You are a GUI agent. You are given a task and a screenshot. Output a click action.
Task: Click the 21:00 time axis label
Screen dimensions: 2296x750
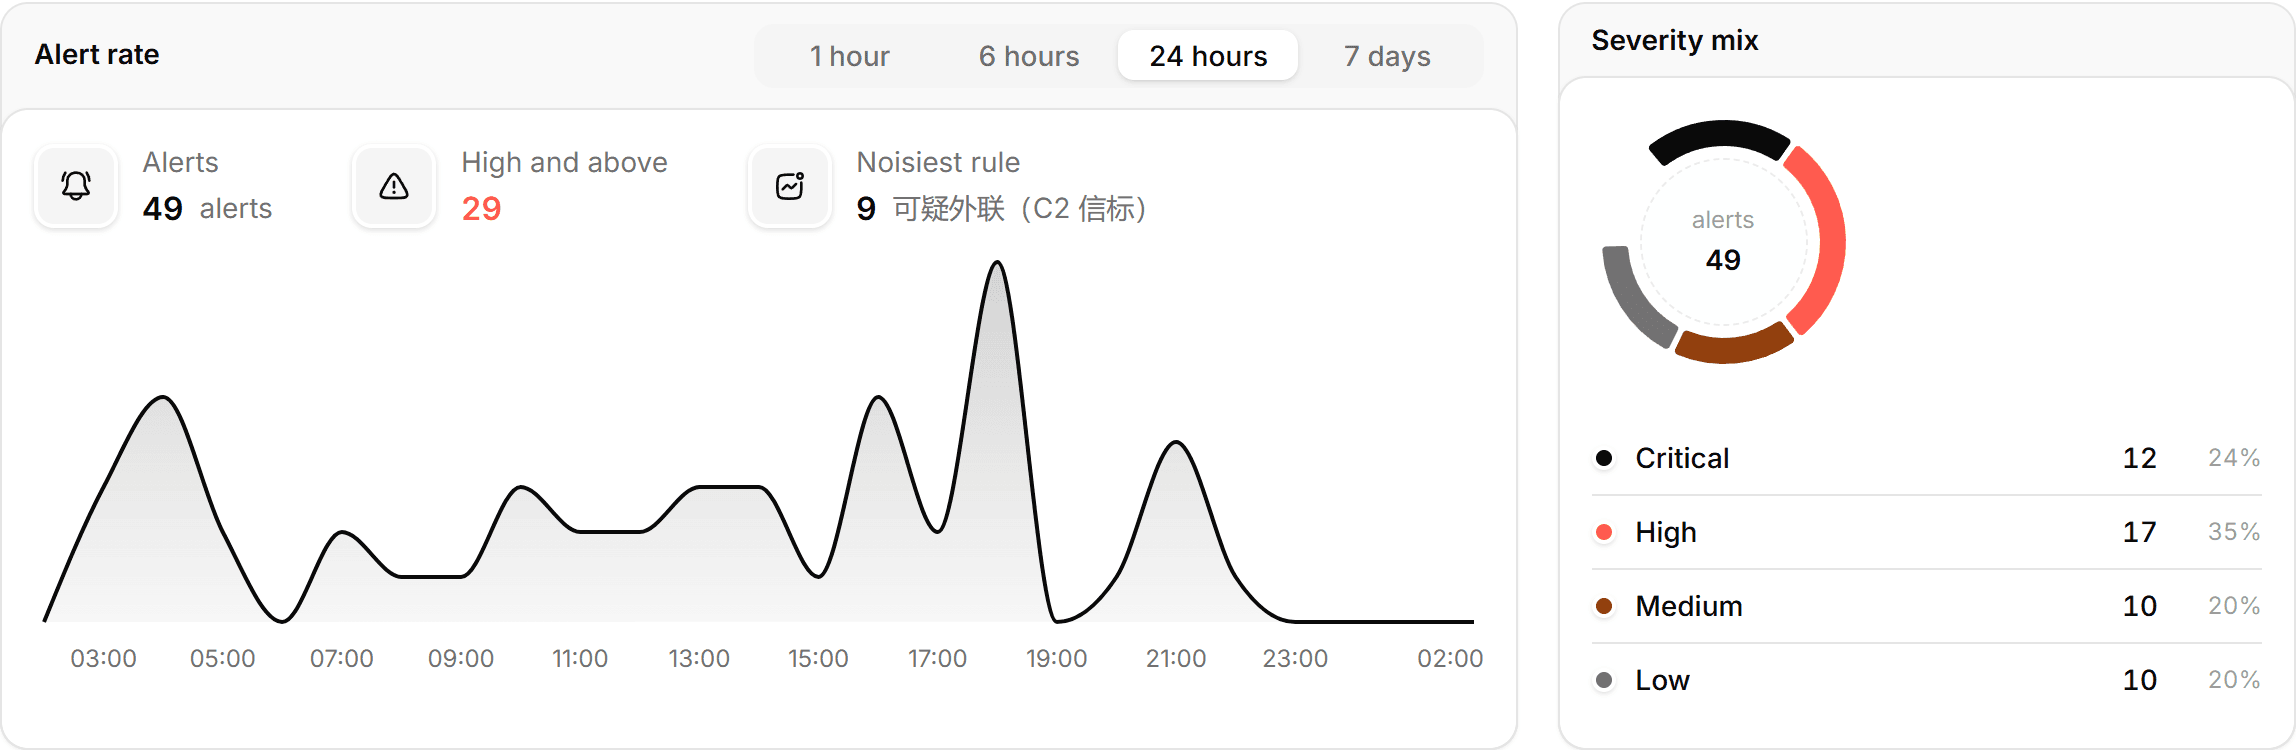tap(1176, 658)
